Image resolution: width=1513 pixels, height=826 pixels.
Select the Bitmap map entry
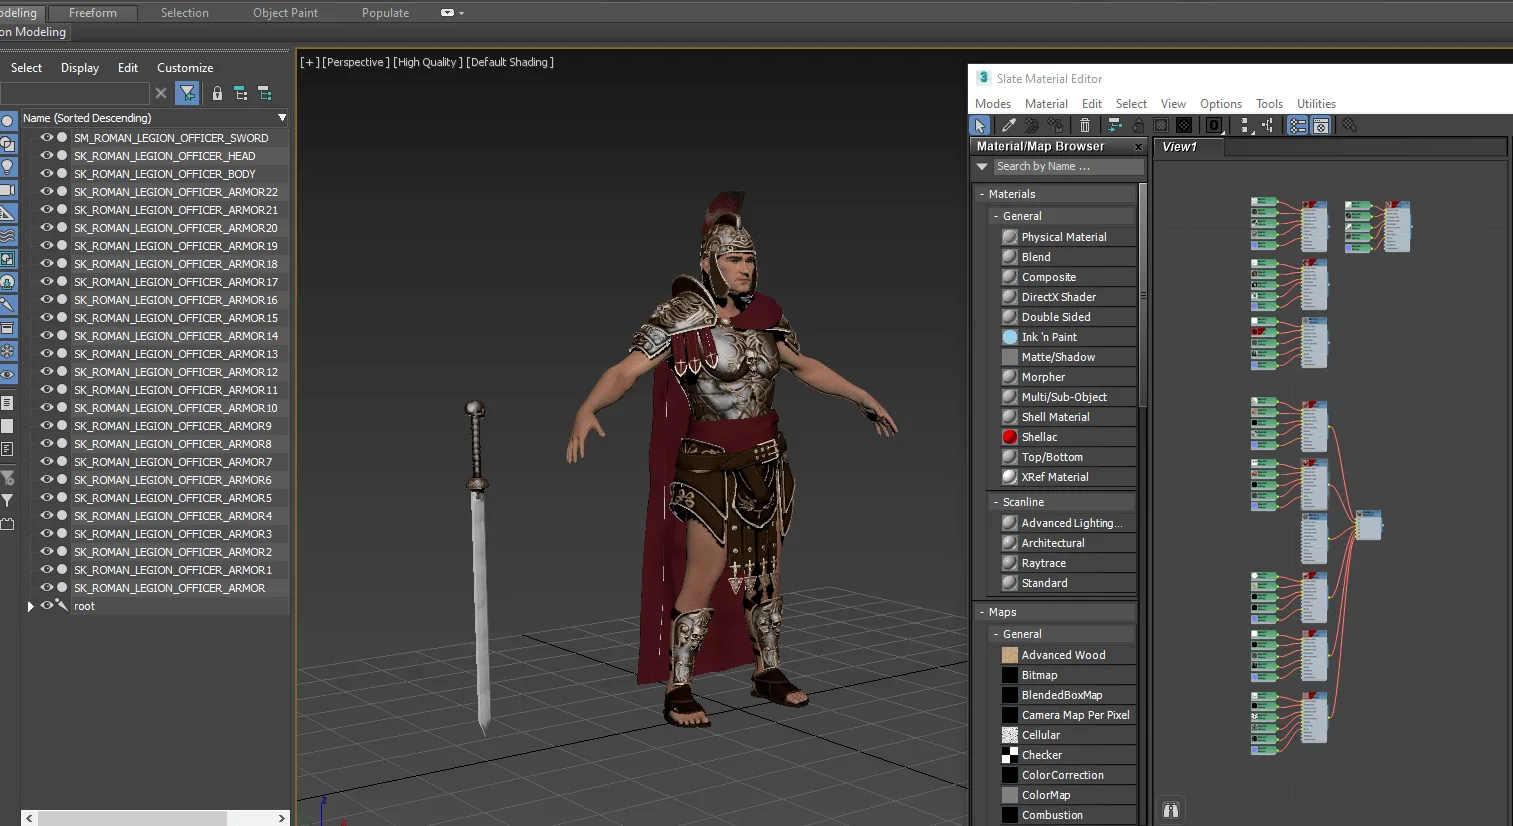(x=1068, y=675)
